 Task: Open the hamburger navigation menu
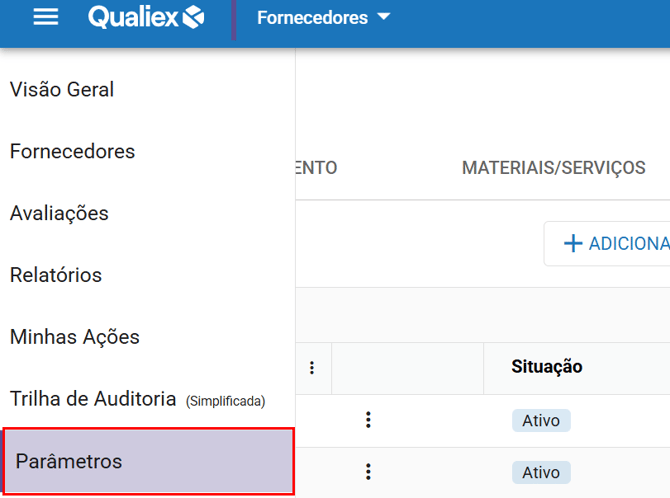point(46,18)
